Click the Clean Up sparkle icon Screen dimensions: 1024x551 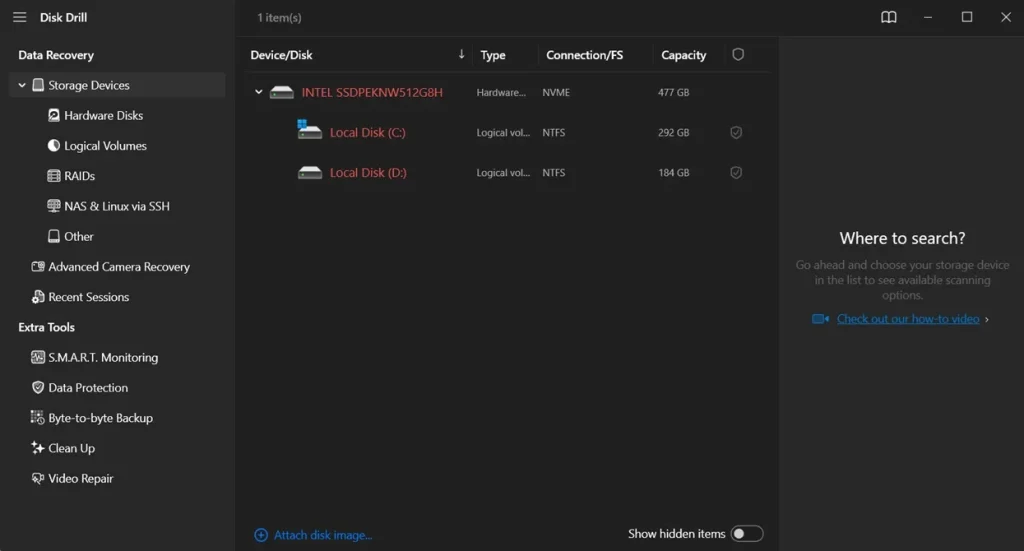point(37,448)
